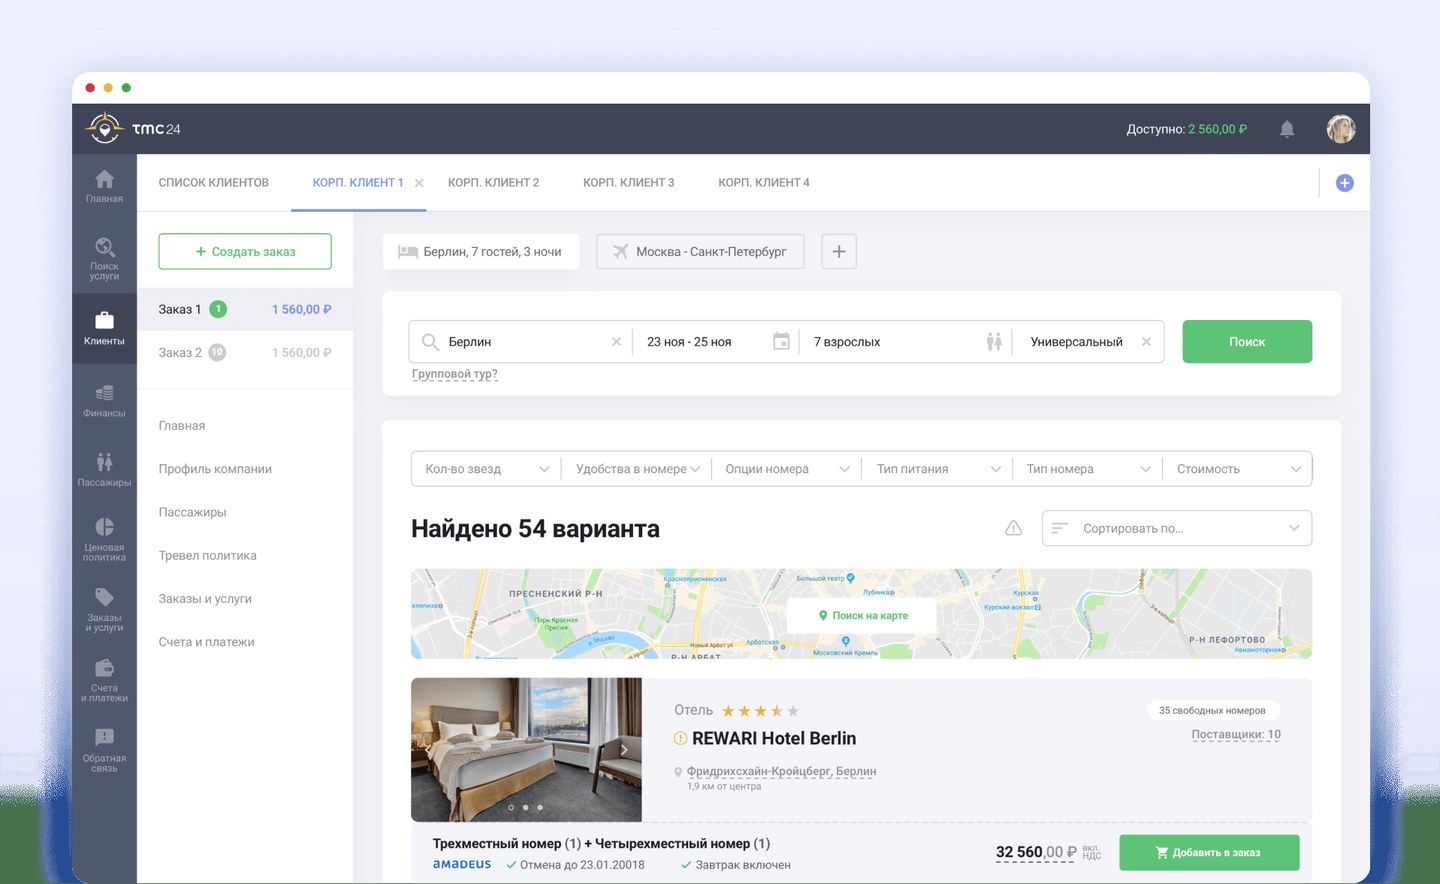The width and height of the screenshot is (1440, 884).
Task: Expand the Опции номера filter
Action: 787,469
